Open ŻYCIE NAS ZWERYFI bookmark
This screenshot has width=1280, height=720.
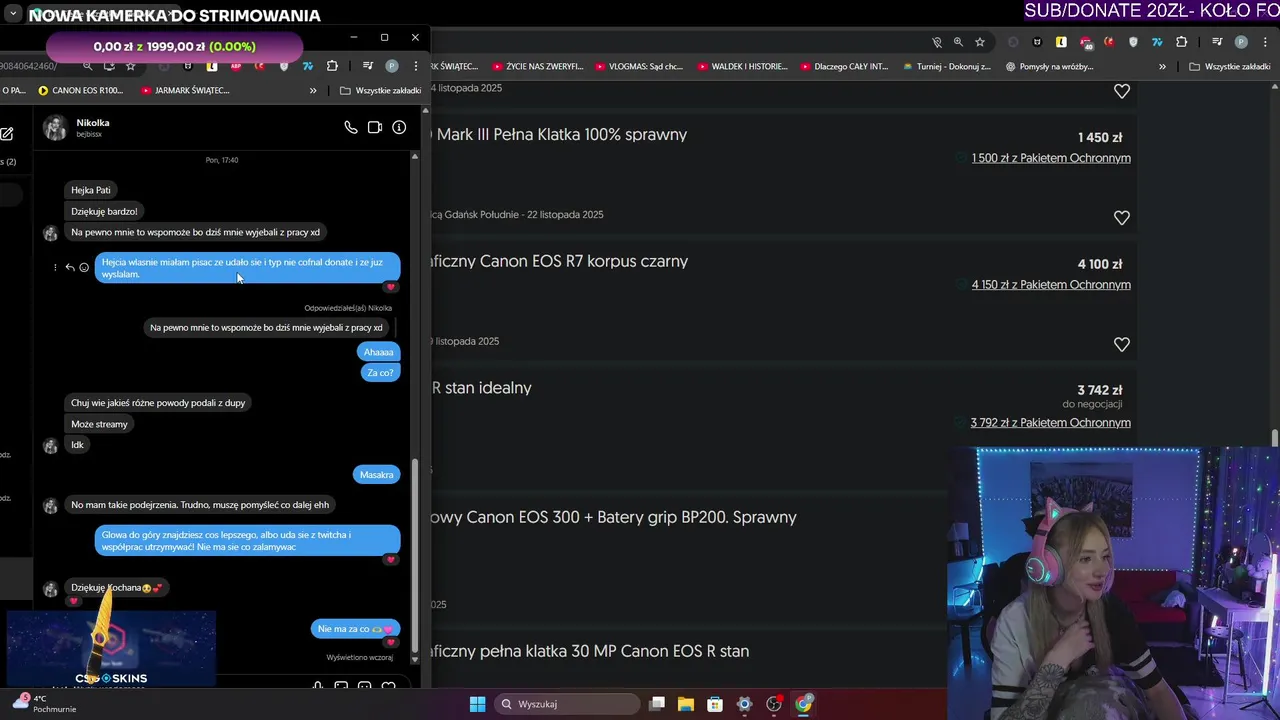pos(537,66)
